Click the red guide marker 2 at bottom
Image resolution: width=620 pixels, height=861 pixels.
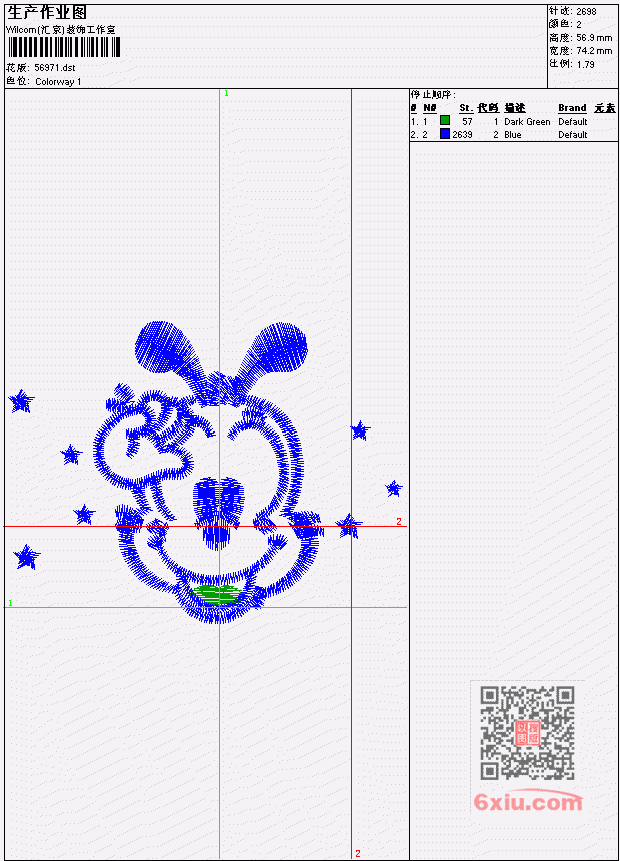358,853
